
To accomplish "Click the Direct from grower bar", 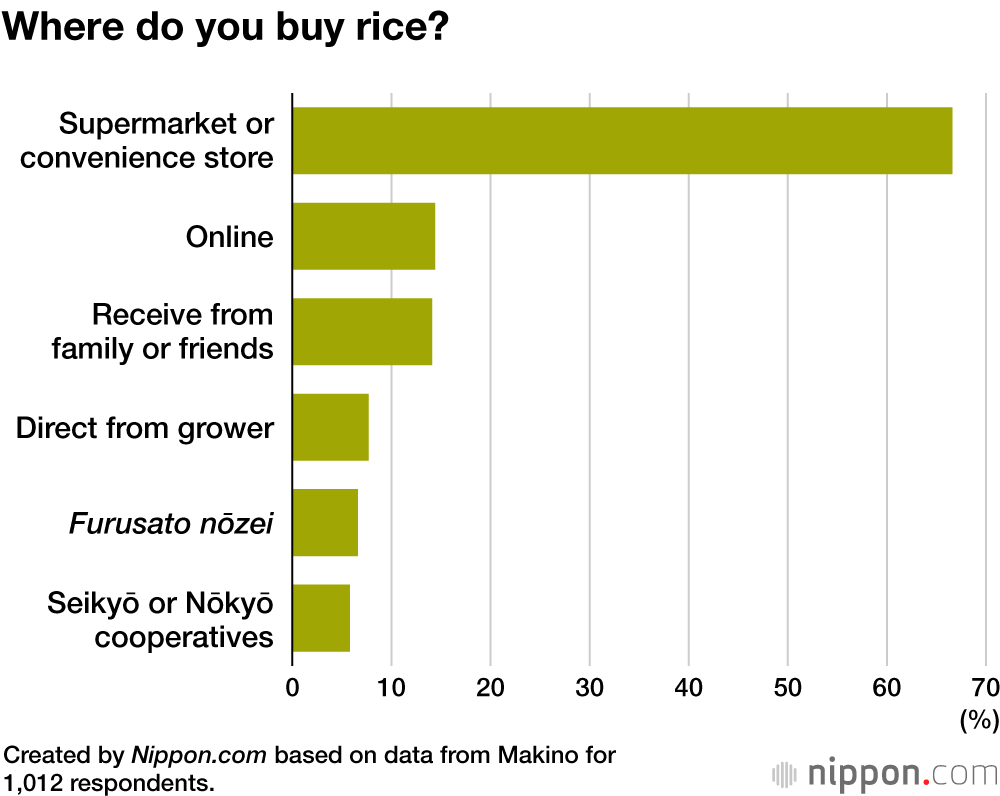I will tap(330, 427).
